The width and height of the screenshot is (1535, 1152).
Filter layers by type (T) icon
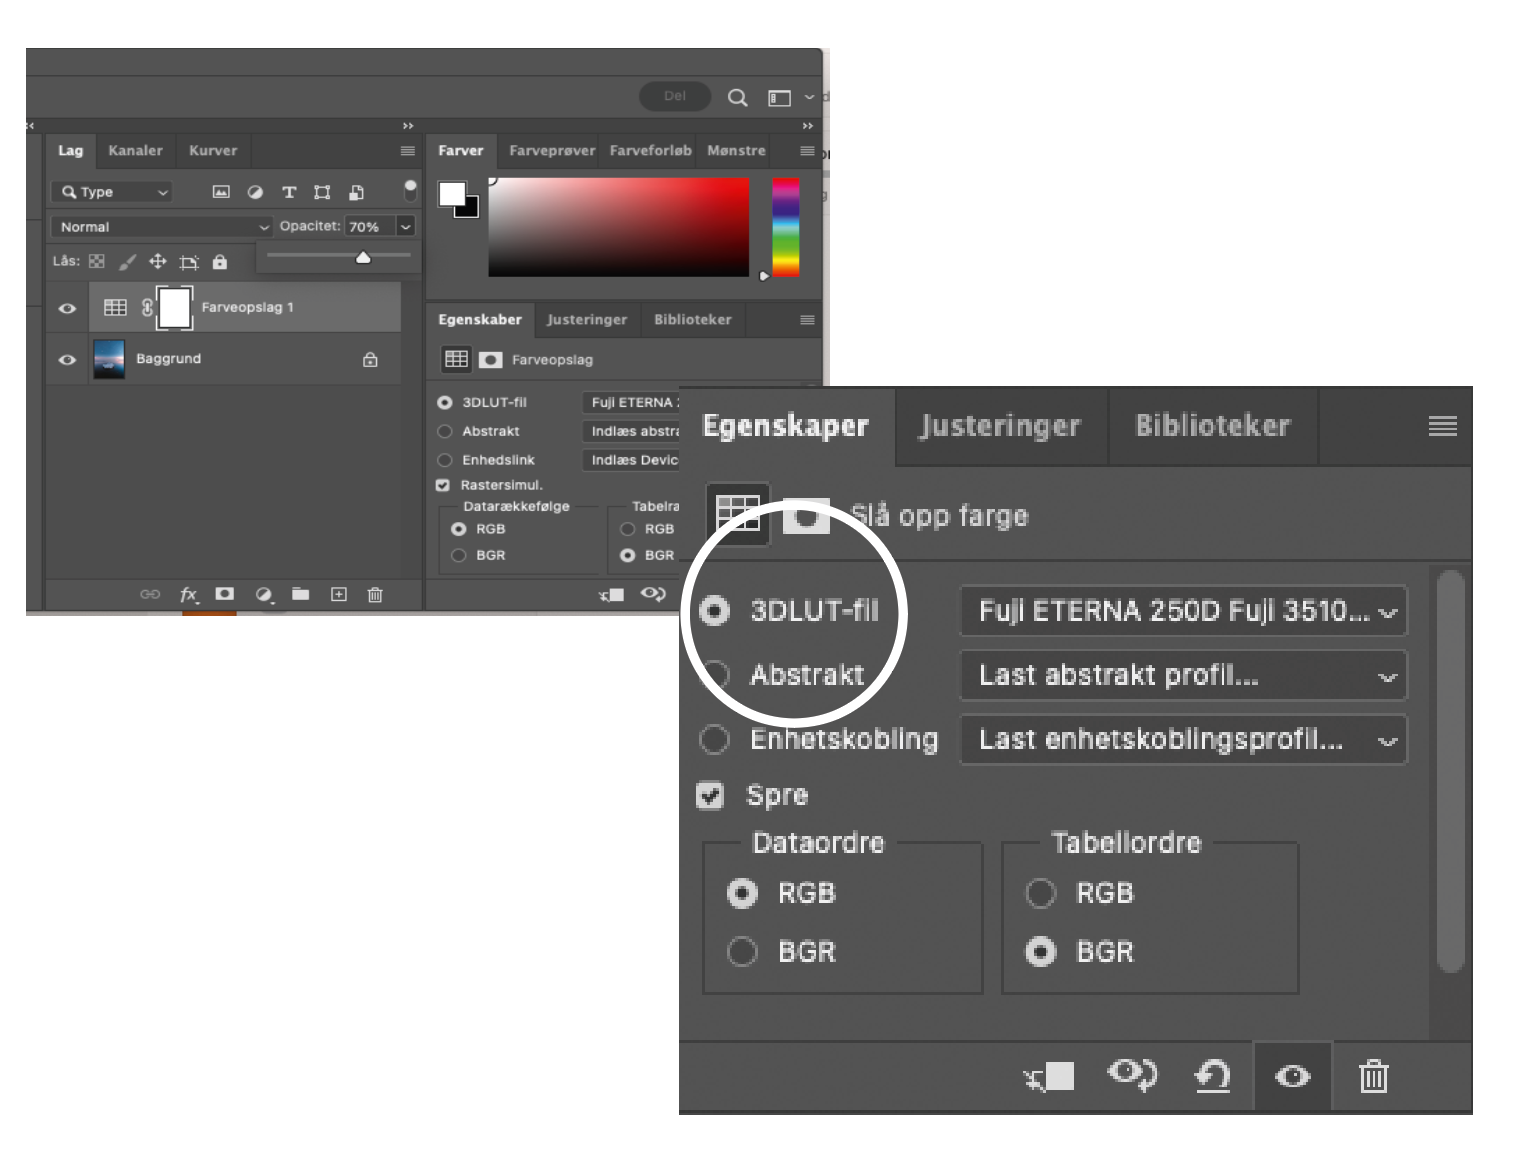click(289, 192)
